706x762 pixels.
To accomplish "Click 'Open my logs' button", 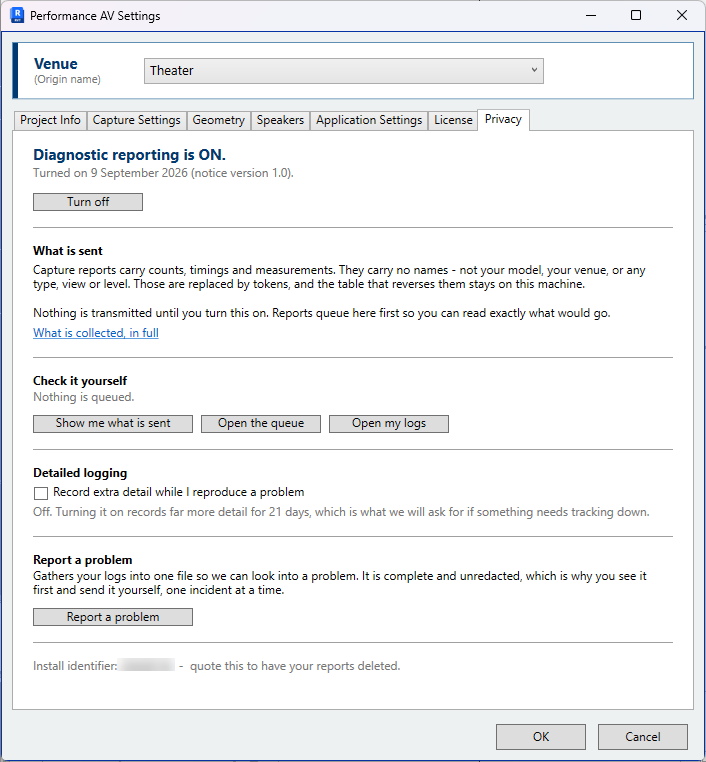I will click(389, 423).
